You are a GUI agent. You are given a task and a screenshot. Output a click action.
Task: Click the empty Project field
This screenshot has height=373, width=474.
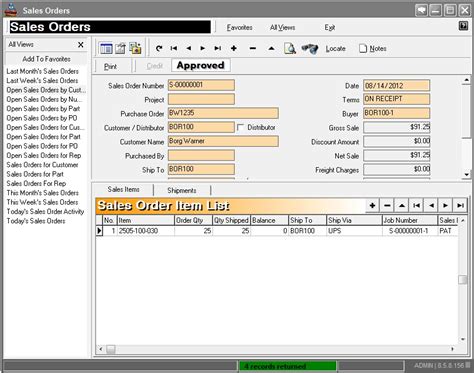[201, 99]
